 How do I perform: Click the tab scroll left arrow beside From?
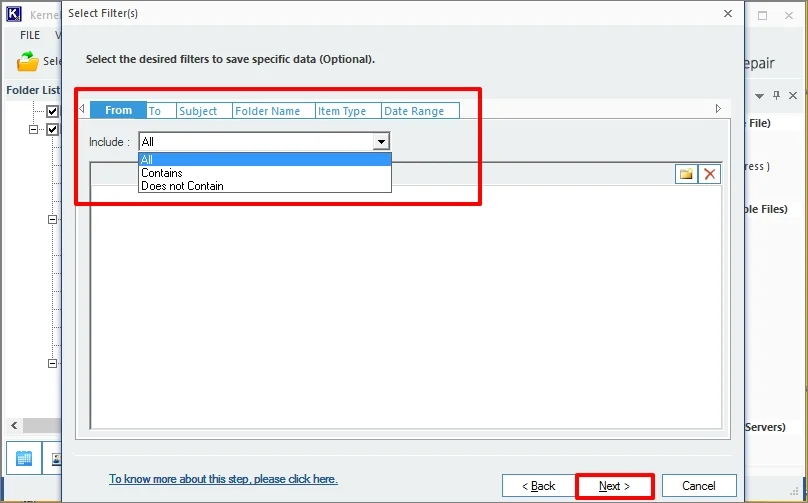(x=82, y=109)
